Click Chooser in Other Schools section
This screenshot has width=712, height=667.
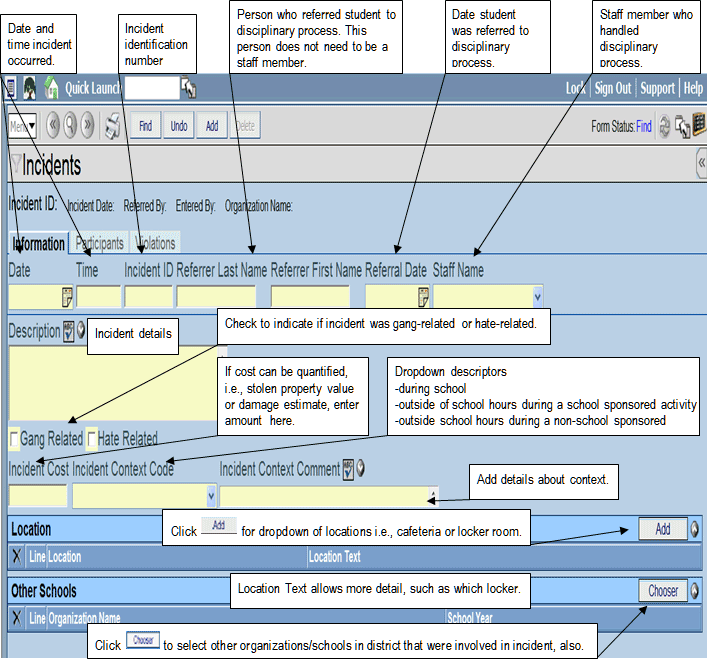[x=663, y=591]
